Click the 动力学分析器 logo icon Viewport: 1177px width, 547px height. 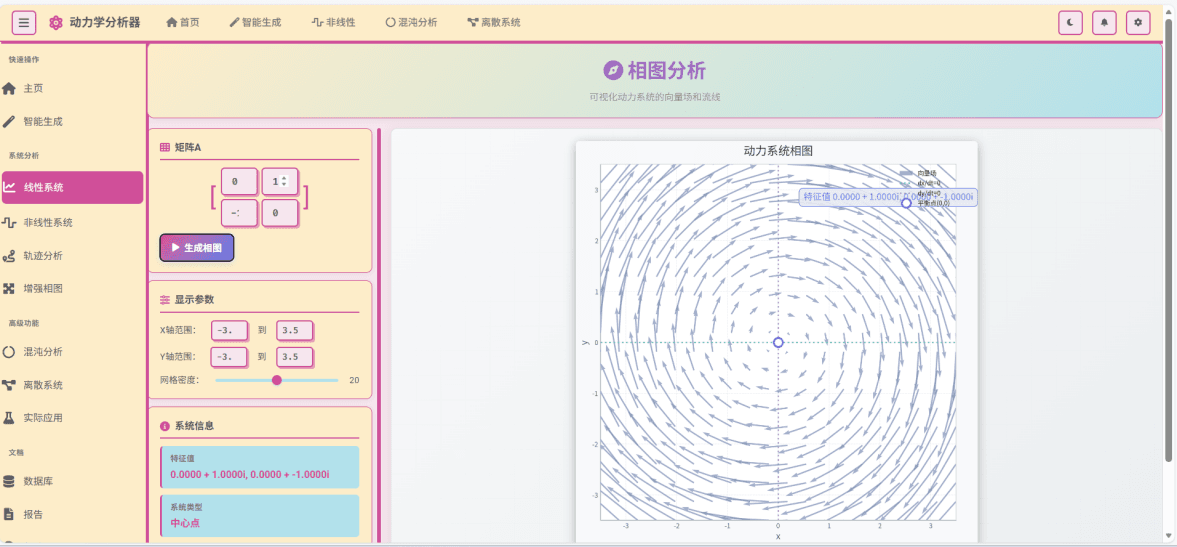56,23
